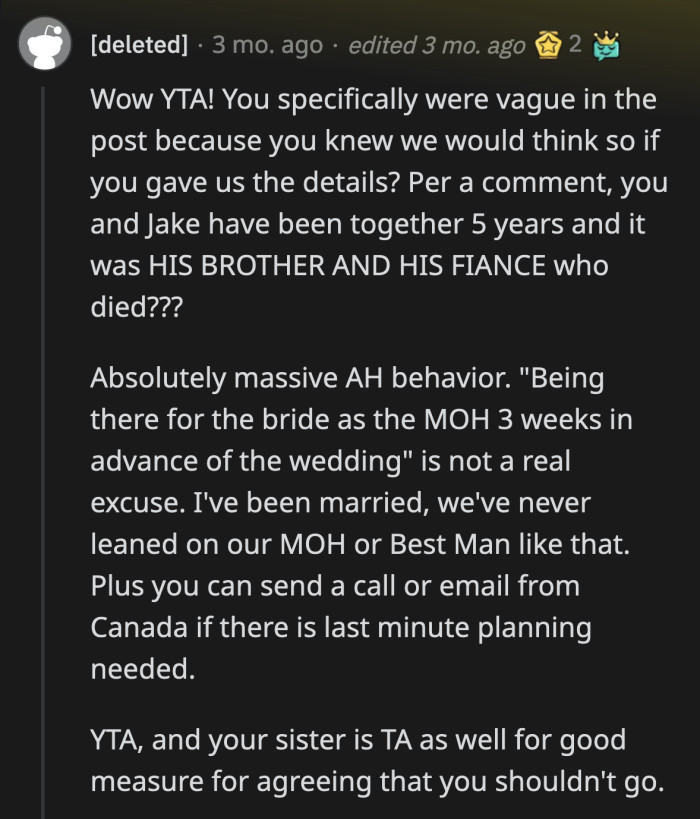Screen dimensions: 700x819
Task: Click the 'edited 3 mo. ago' label
Action: click(x=435, y=44)
